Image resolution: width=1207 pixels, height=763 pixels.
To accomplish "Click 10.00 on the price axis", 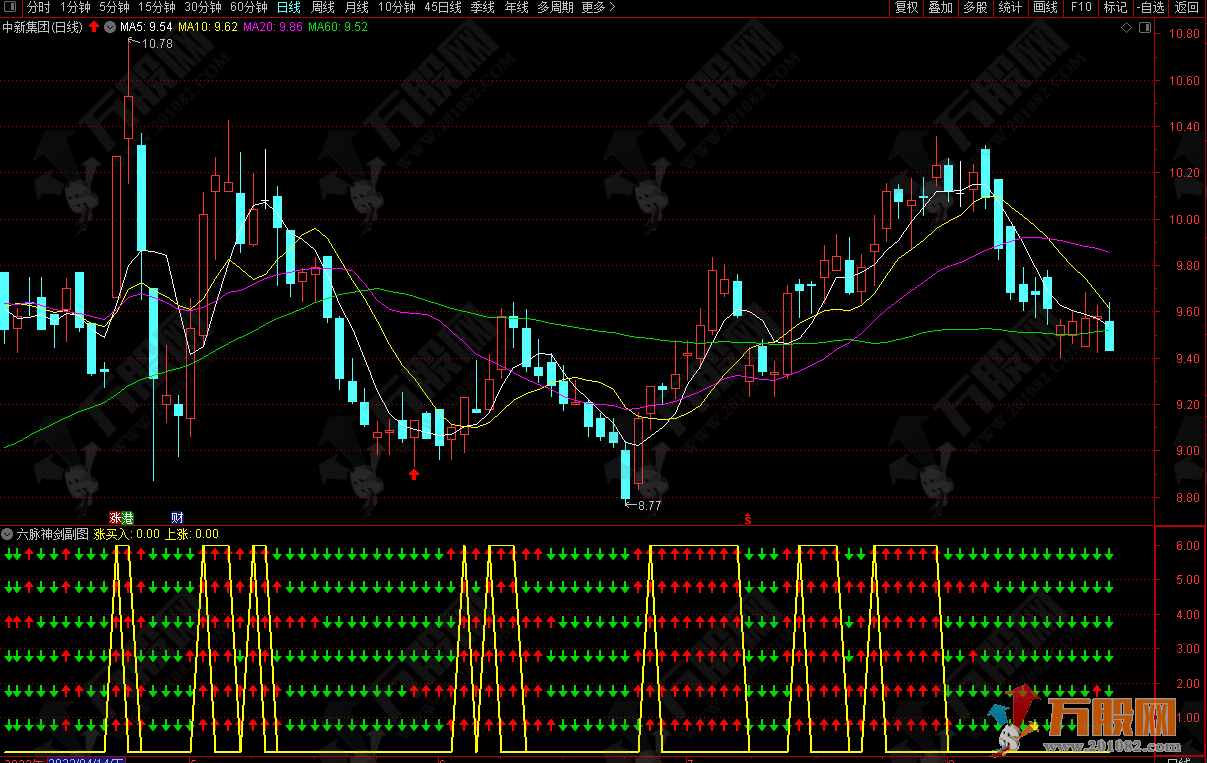I will [1184, 219].
